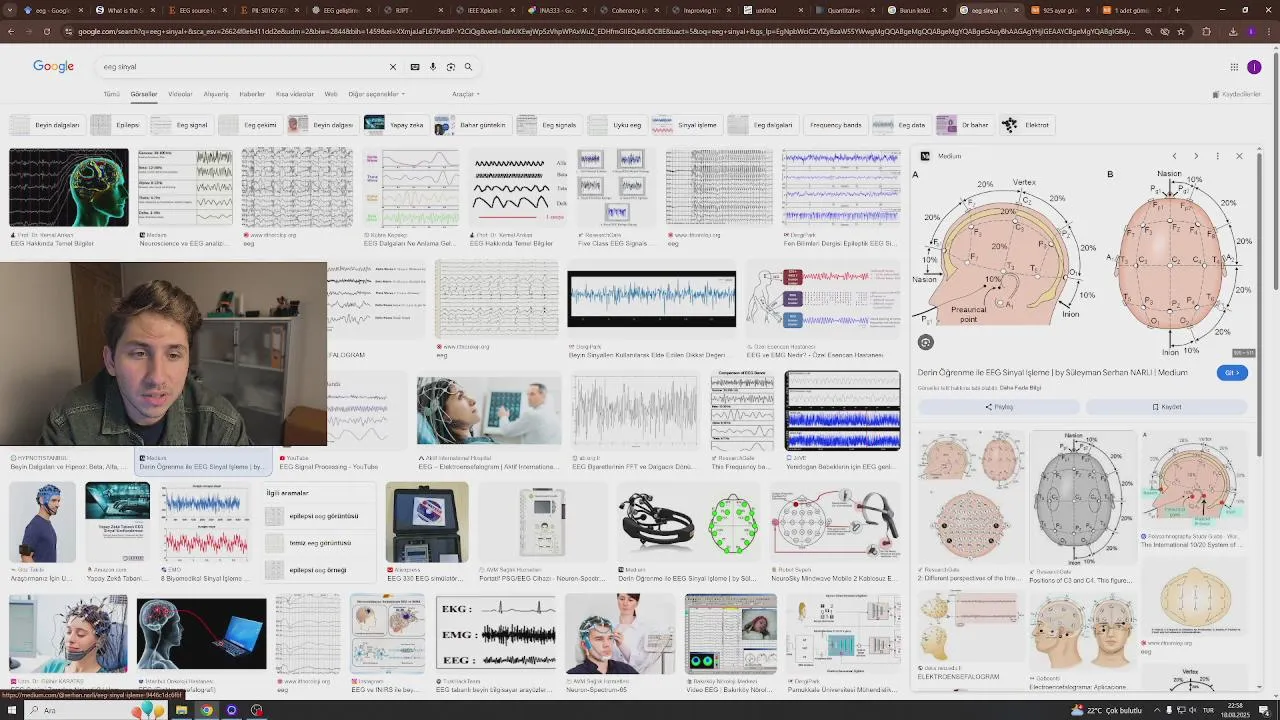Select the Epilepsi filter chip
The width and height of the screenshot is (1280, 720).
pyautogui.click(x=117, y=125)
